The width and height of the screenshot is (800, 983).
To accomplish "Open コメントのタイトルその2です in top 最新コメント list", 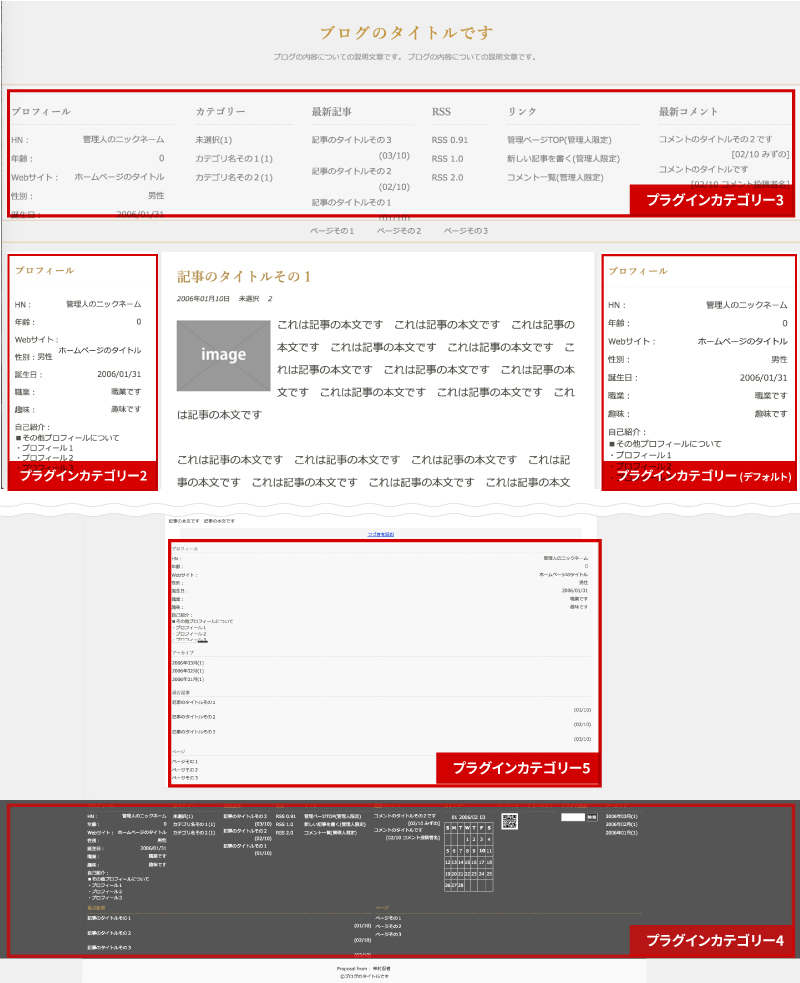I will point(715,139).
